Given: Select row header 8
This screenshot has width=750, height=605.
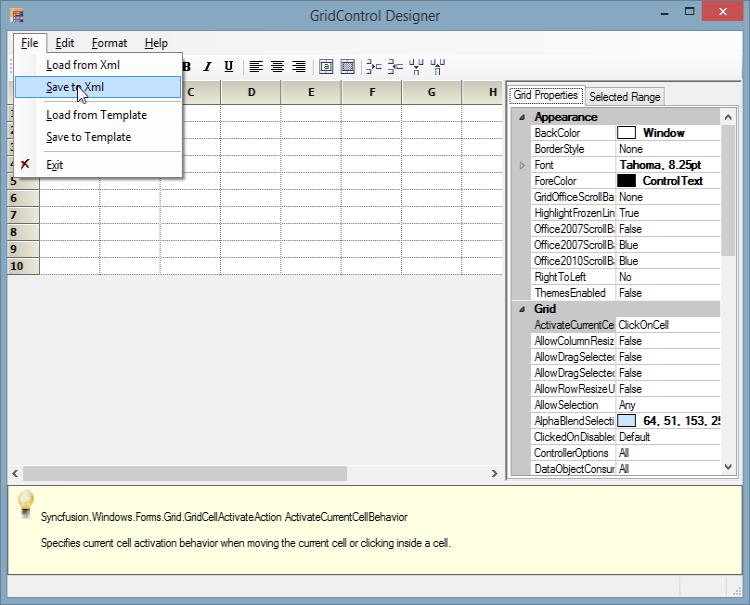Looking at the screenshot, I should click(x=23, y=232).
